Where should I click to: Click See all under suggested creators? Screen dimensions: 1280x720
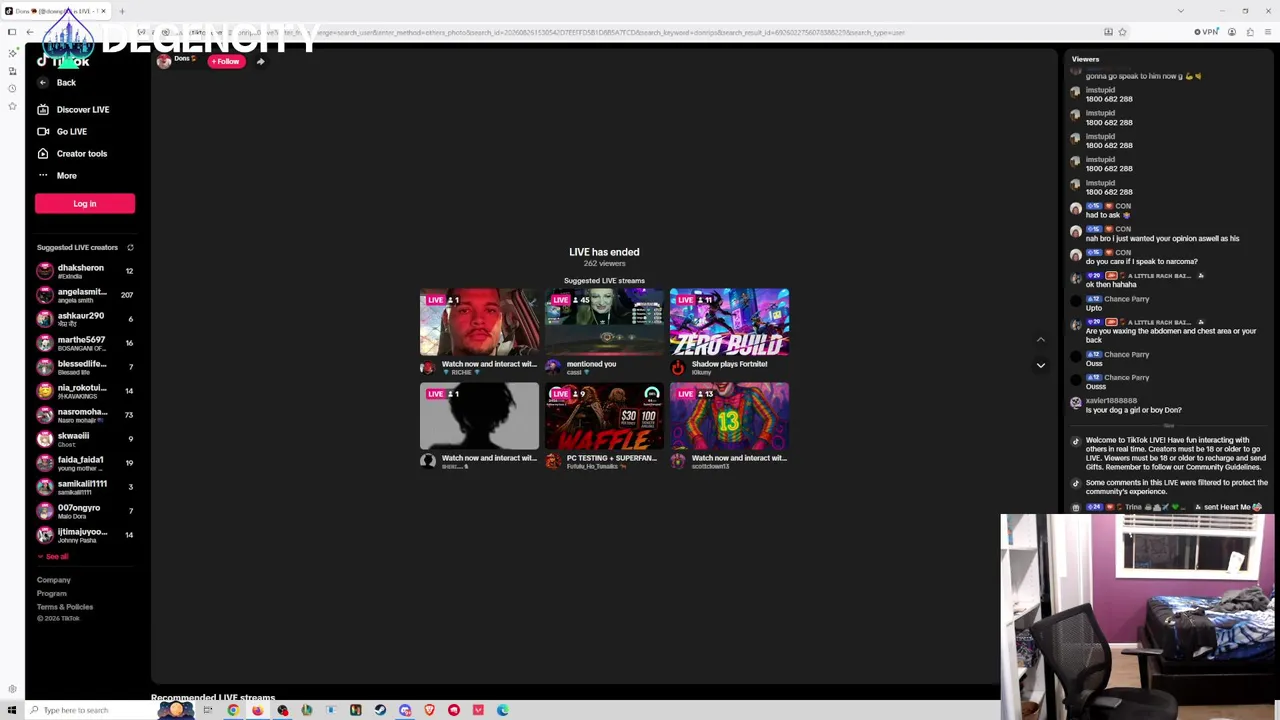(54, 557)
